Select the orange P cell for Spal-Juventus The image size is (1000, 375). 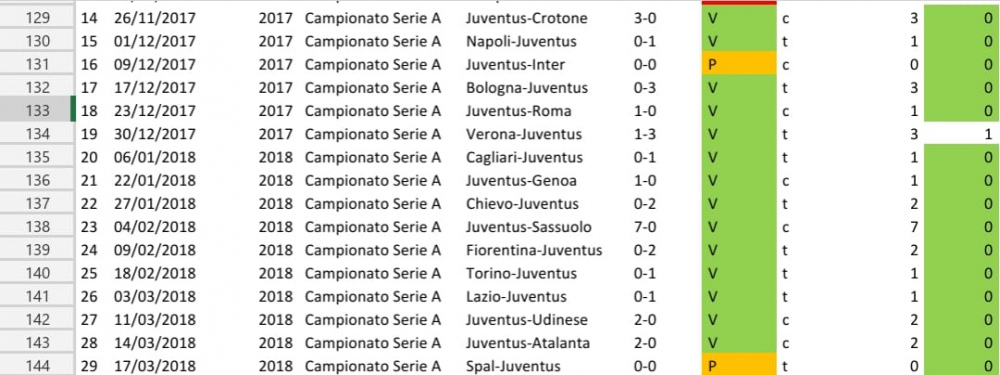pos(739,366)
